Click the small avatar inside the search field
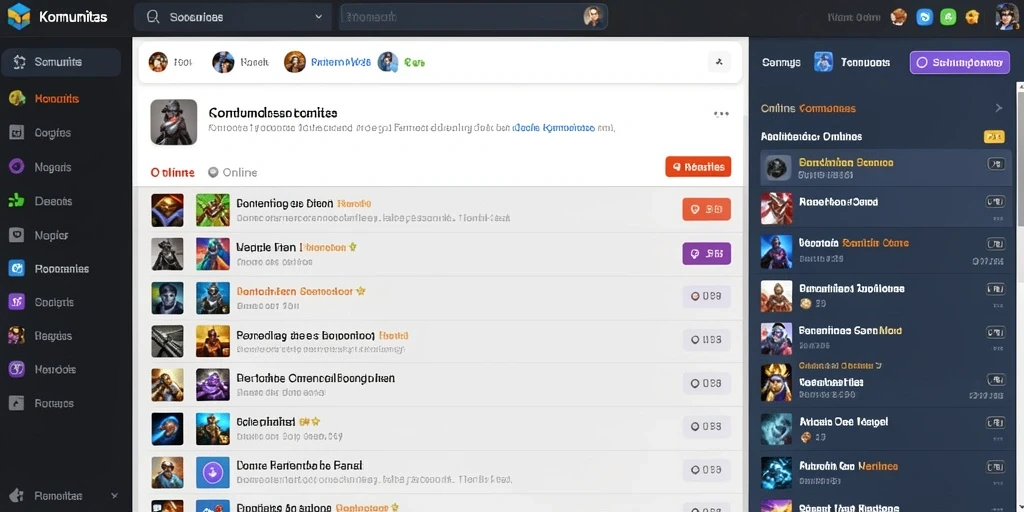The image size is (1024, 512). [x=592, y=16]
